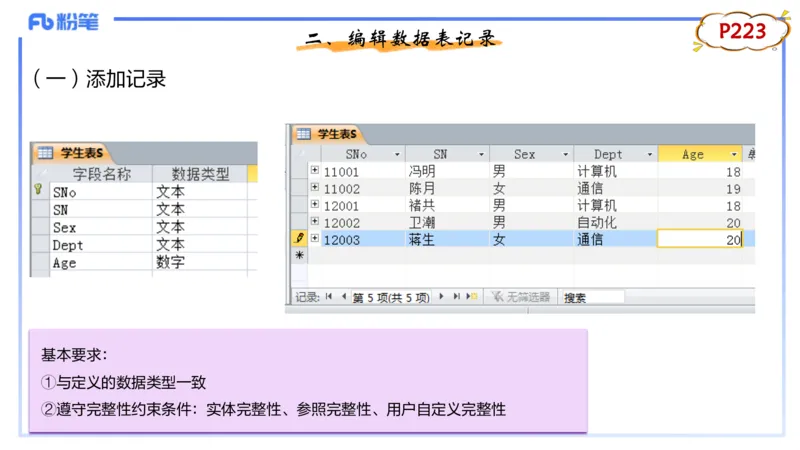Viewport: 800px width, 450px height.
Task: Select the right 学生表S datasheet tab
Action: pos(328,134)
